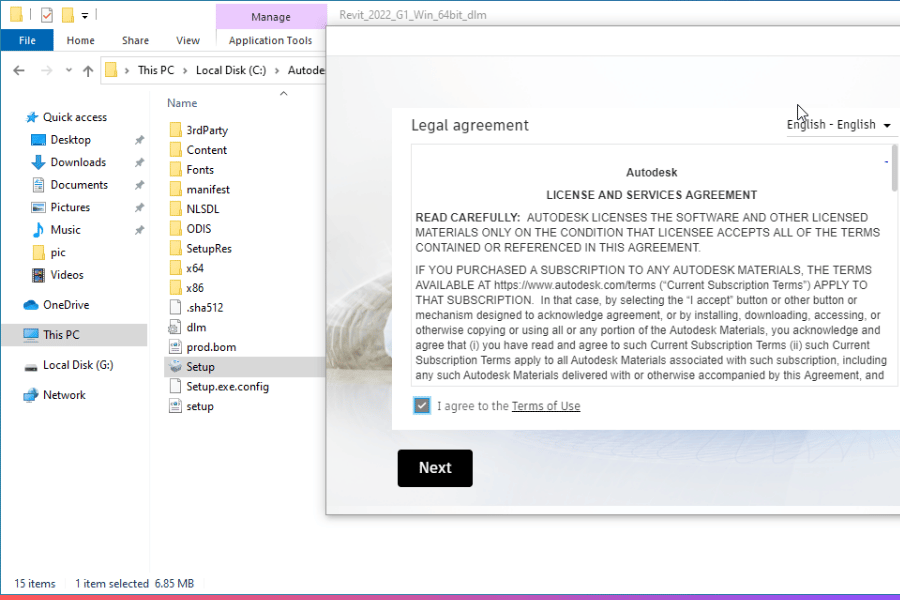This screenshot has width=900, height=600.
Task: Click the Name column header
Action: (182, 103)
